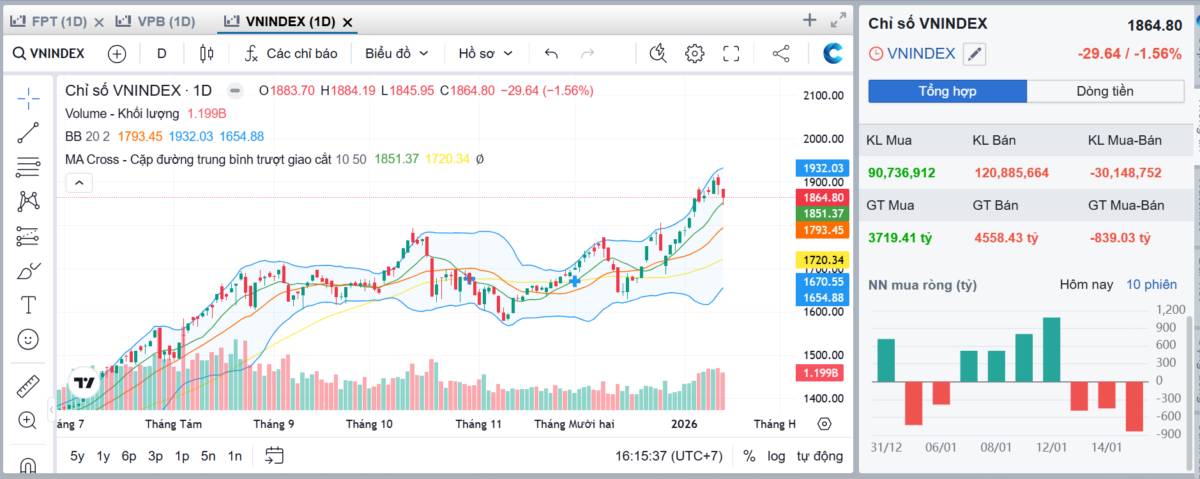This screenshot has width=1200, height=479.
Task: Open the go to date calendar
Action: click(274, 455)
